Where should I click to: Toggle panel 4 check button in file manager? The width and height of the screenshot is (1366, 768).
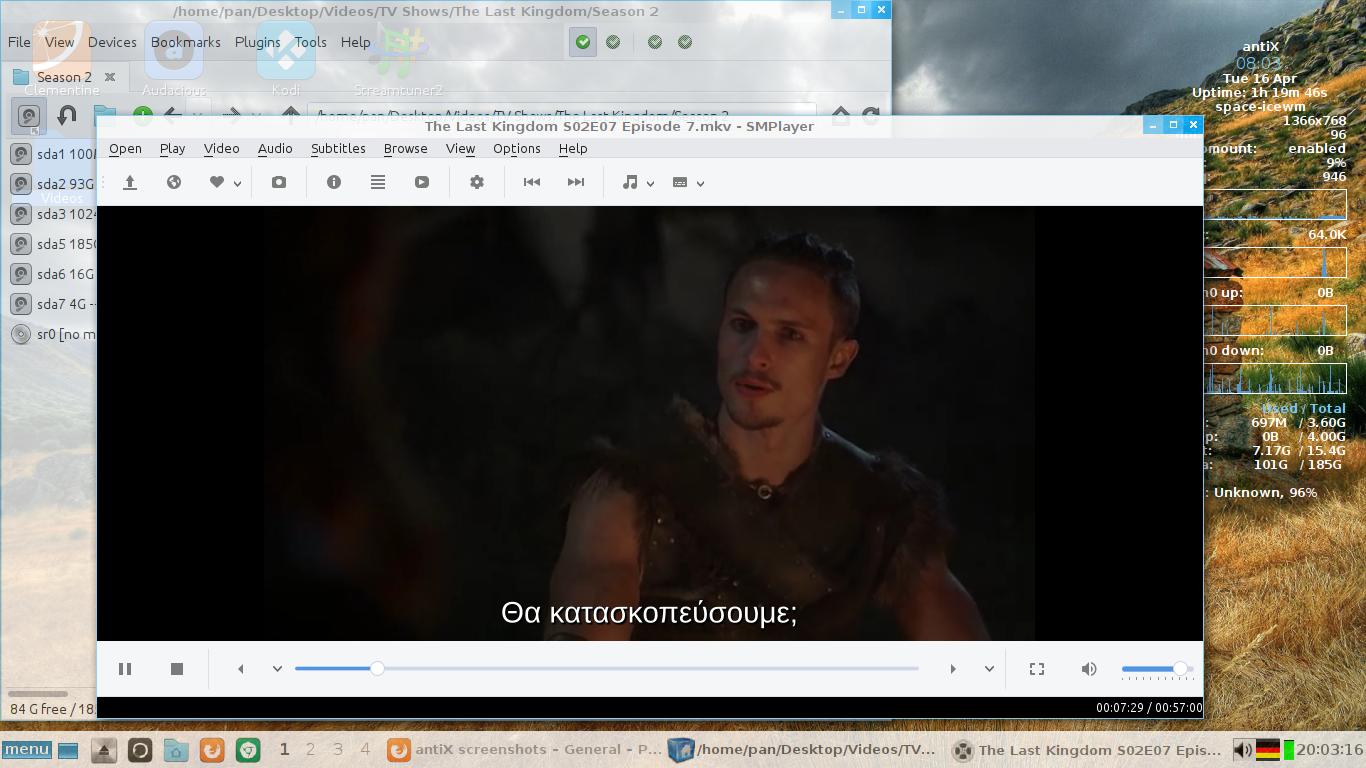[685, 42]
